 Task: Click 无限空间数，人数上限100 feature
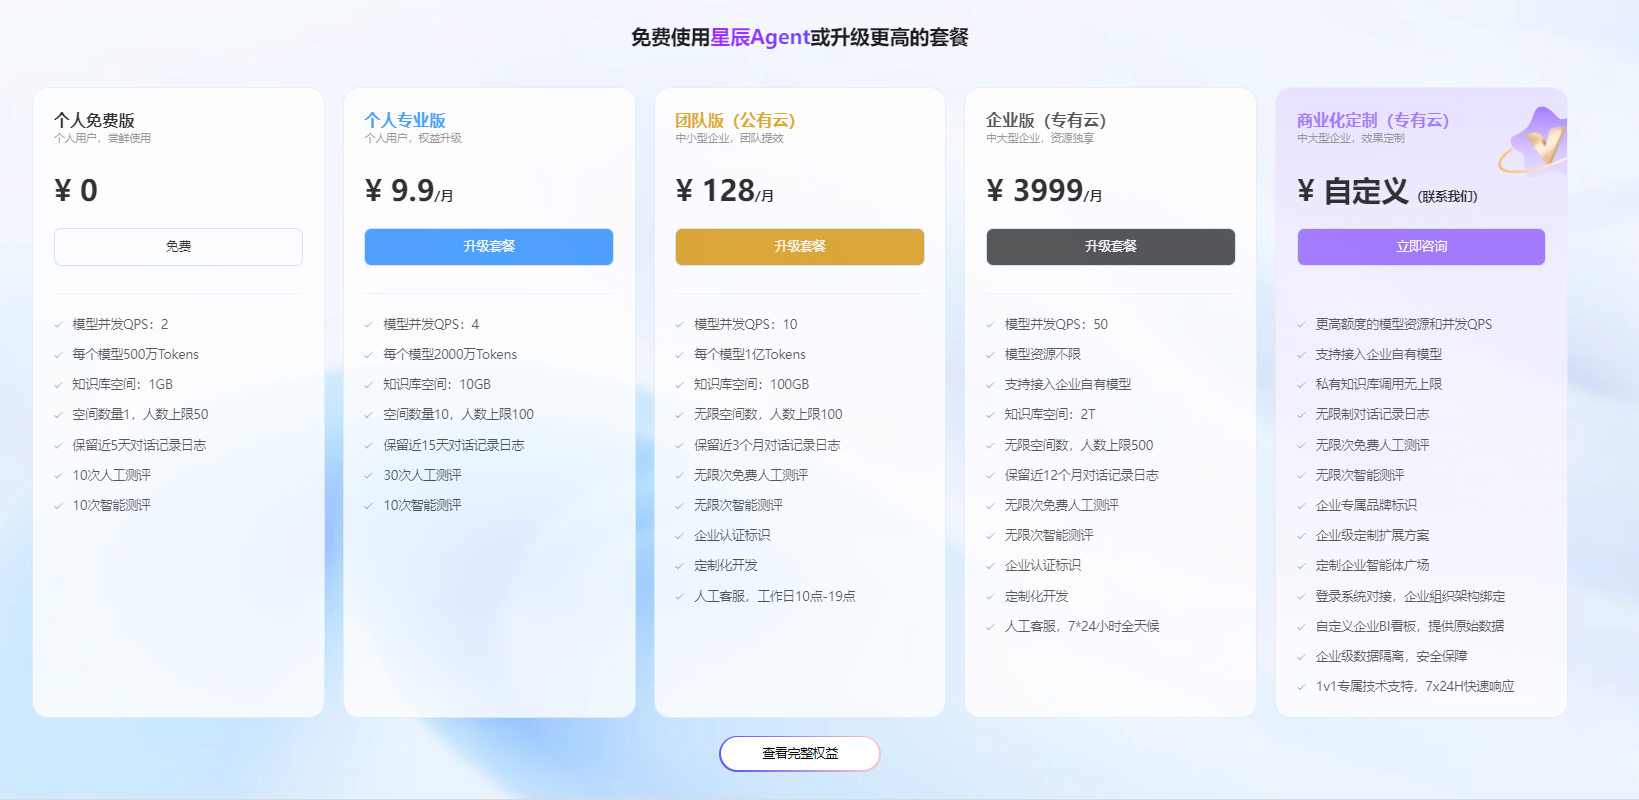point(768,414)
